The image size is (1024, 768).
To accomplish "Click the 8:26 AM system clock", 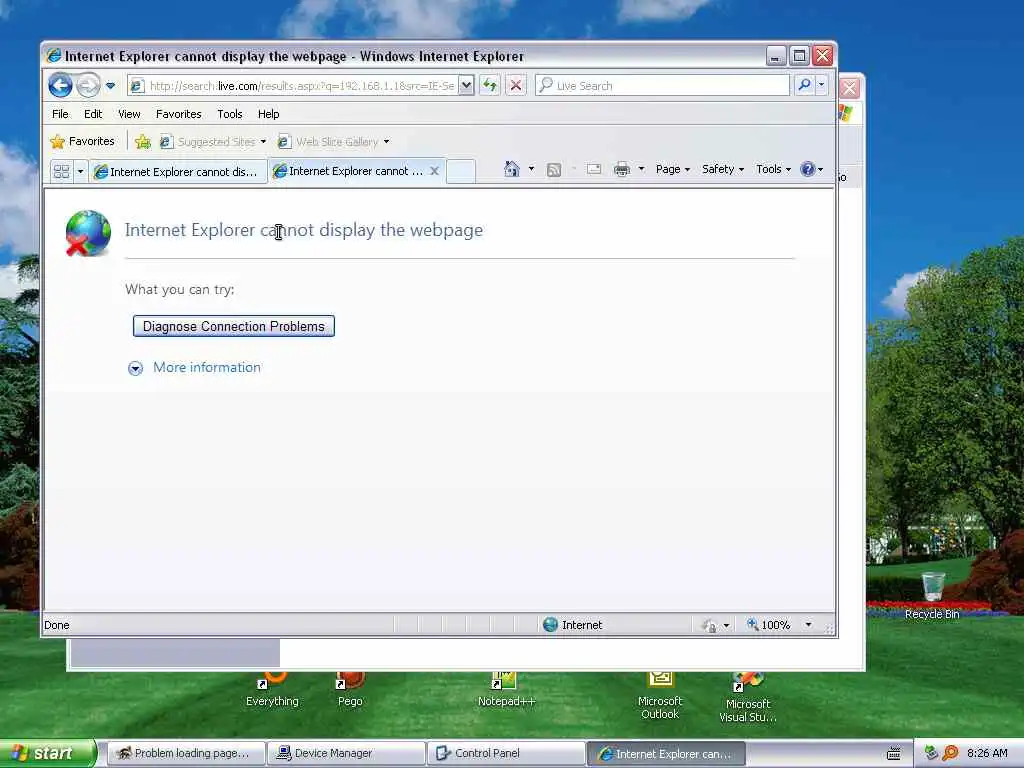I will point(987,753).
